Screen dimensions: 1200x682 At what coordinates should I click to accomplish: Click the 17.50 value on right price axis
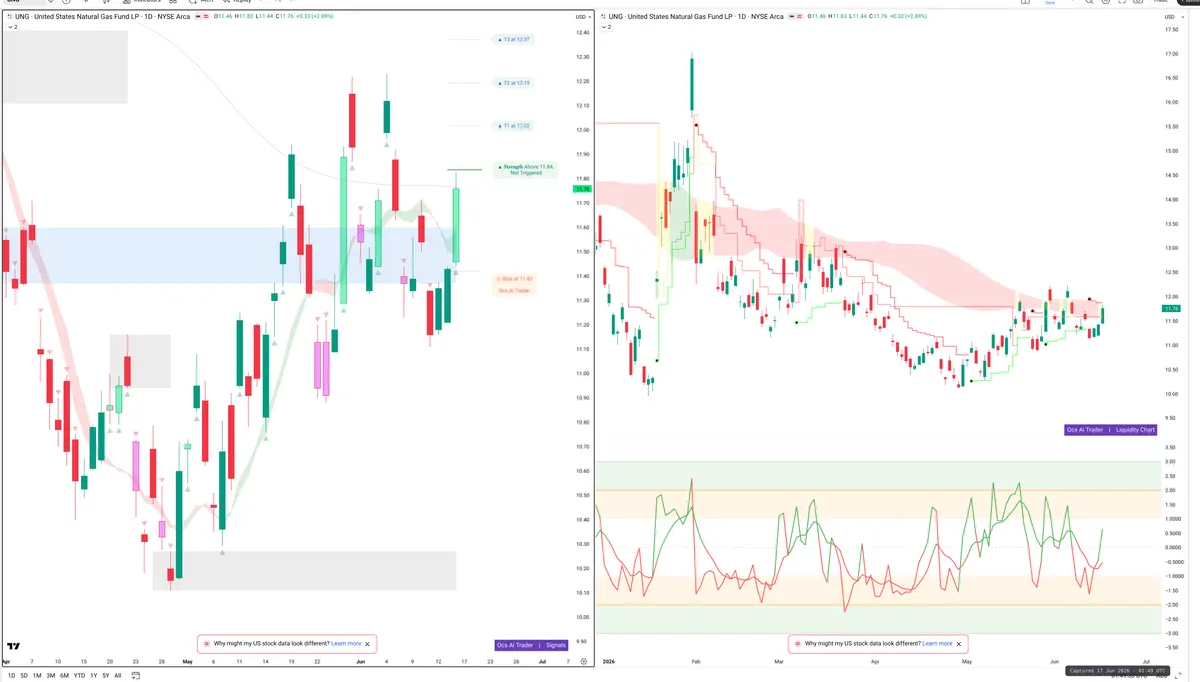point(1170,29)
